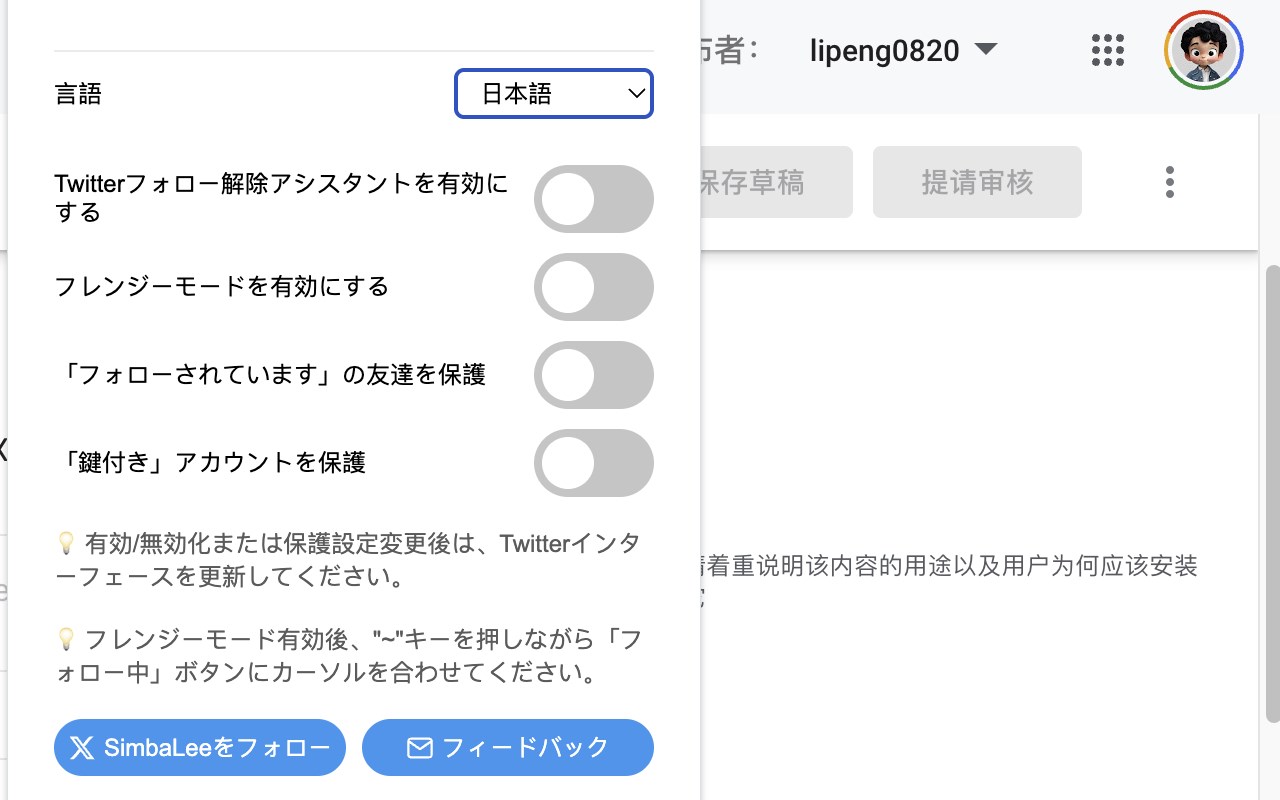Enable the Twitter unfollow assistant toggle
Screen dimensions: 1280x800
pos(593,199)
